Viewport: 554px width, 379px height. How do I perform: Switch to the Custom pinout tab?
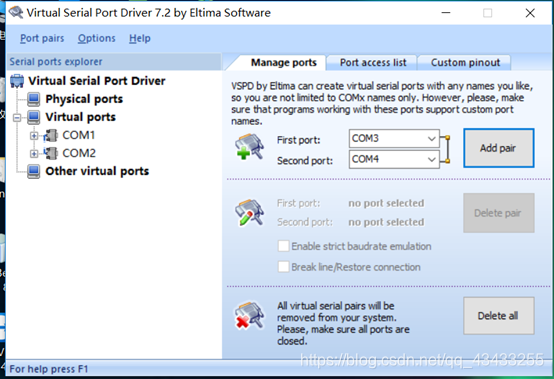[x=465, y=63]
